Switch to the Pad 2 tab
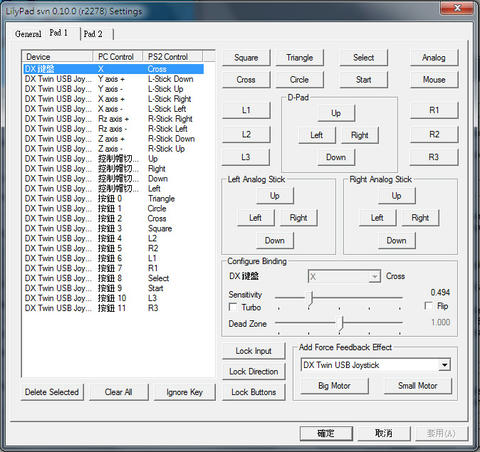480x452 pixels. click(93, 34)
